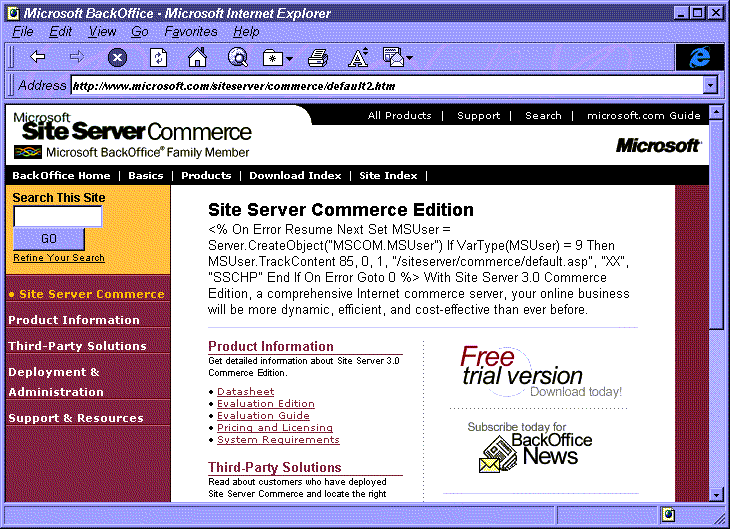Open the Support link in header

click(479, 115)
